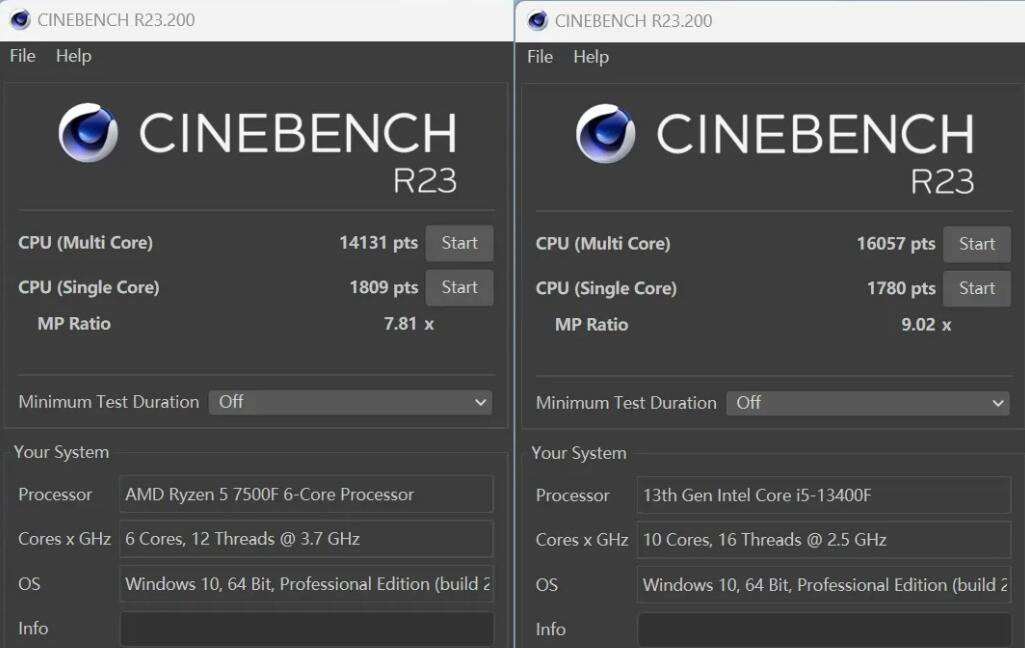Start the Single Core test beside 1780 pts
This screenshot has width=1025, height=648.
pyautogui.click(x=977, y=289)
